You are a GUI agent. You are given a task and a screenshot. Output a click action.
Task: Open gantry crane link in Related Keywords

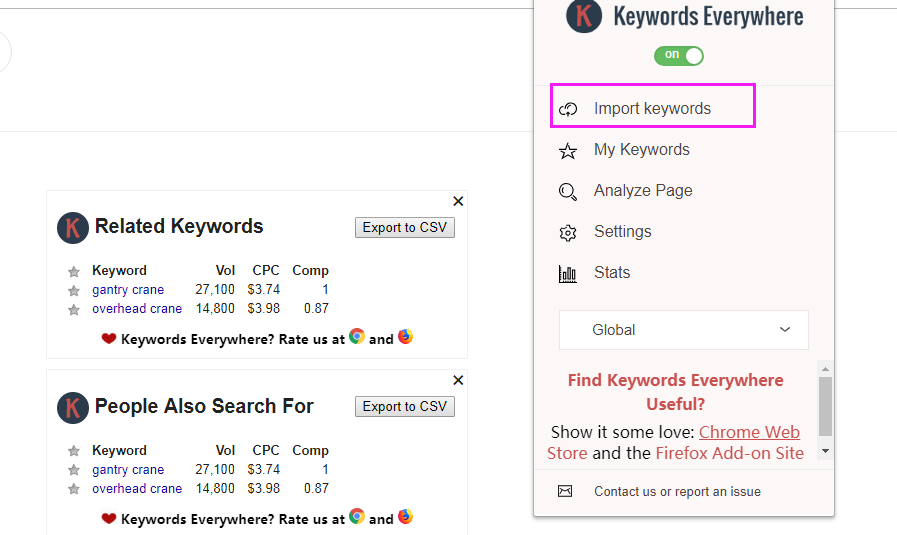tap(128, 290)
